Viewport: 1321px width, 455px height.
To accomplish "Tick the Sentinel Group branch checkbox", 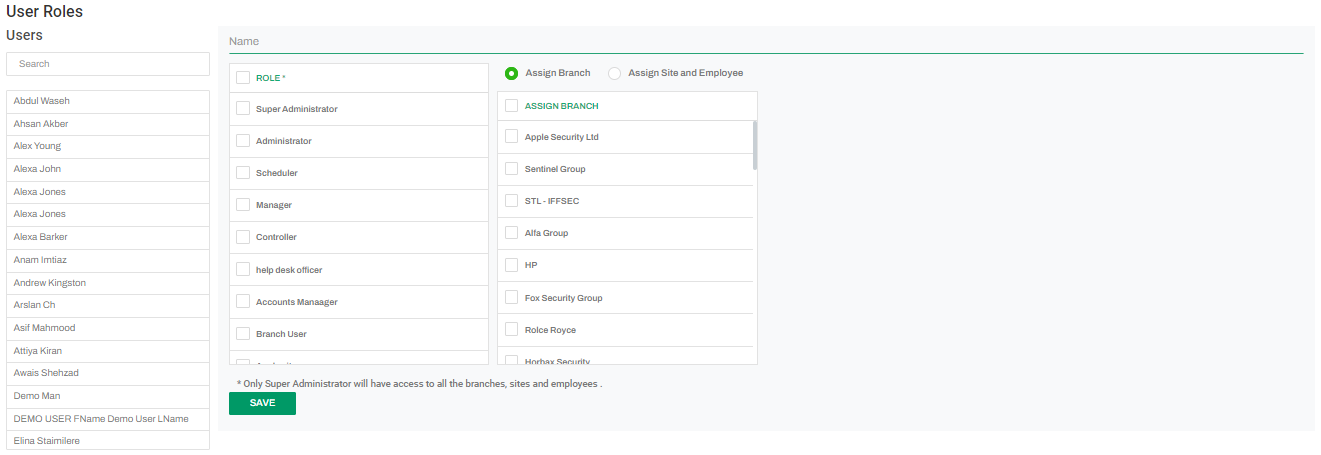I will tap(511, 169).
